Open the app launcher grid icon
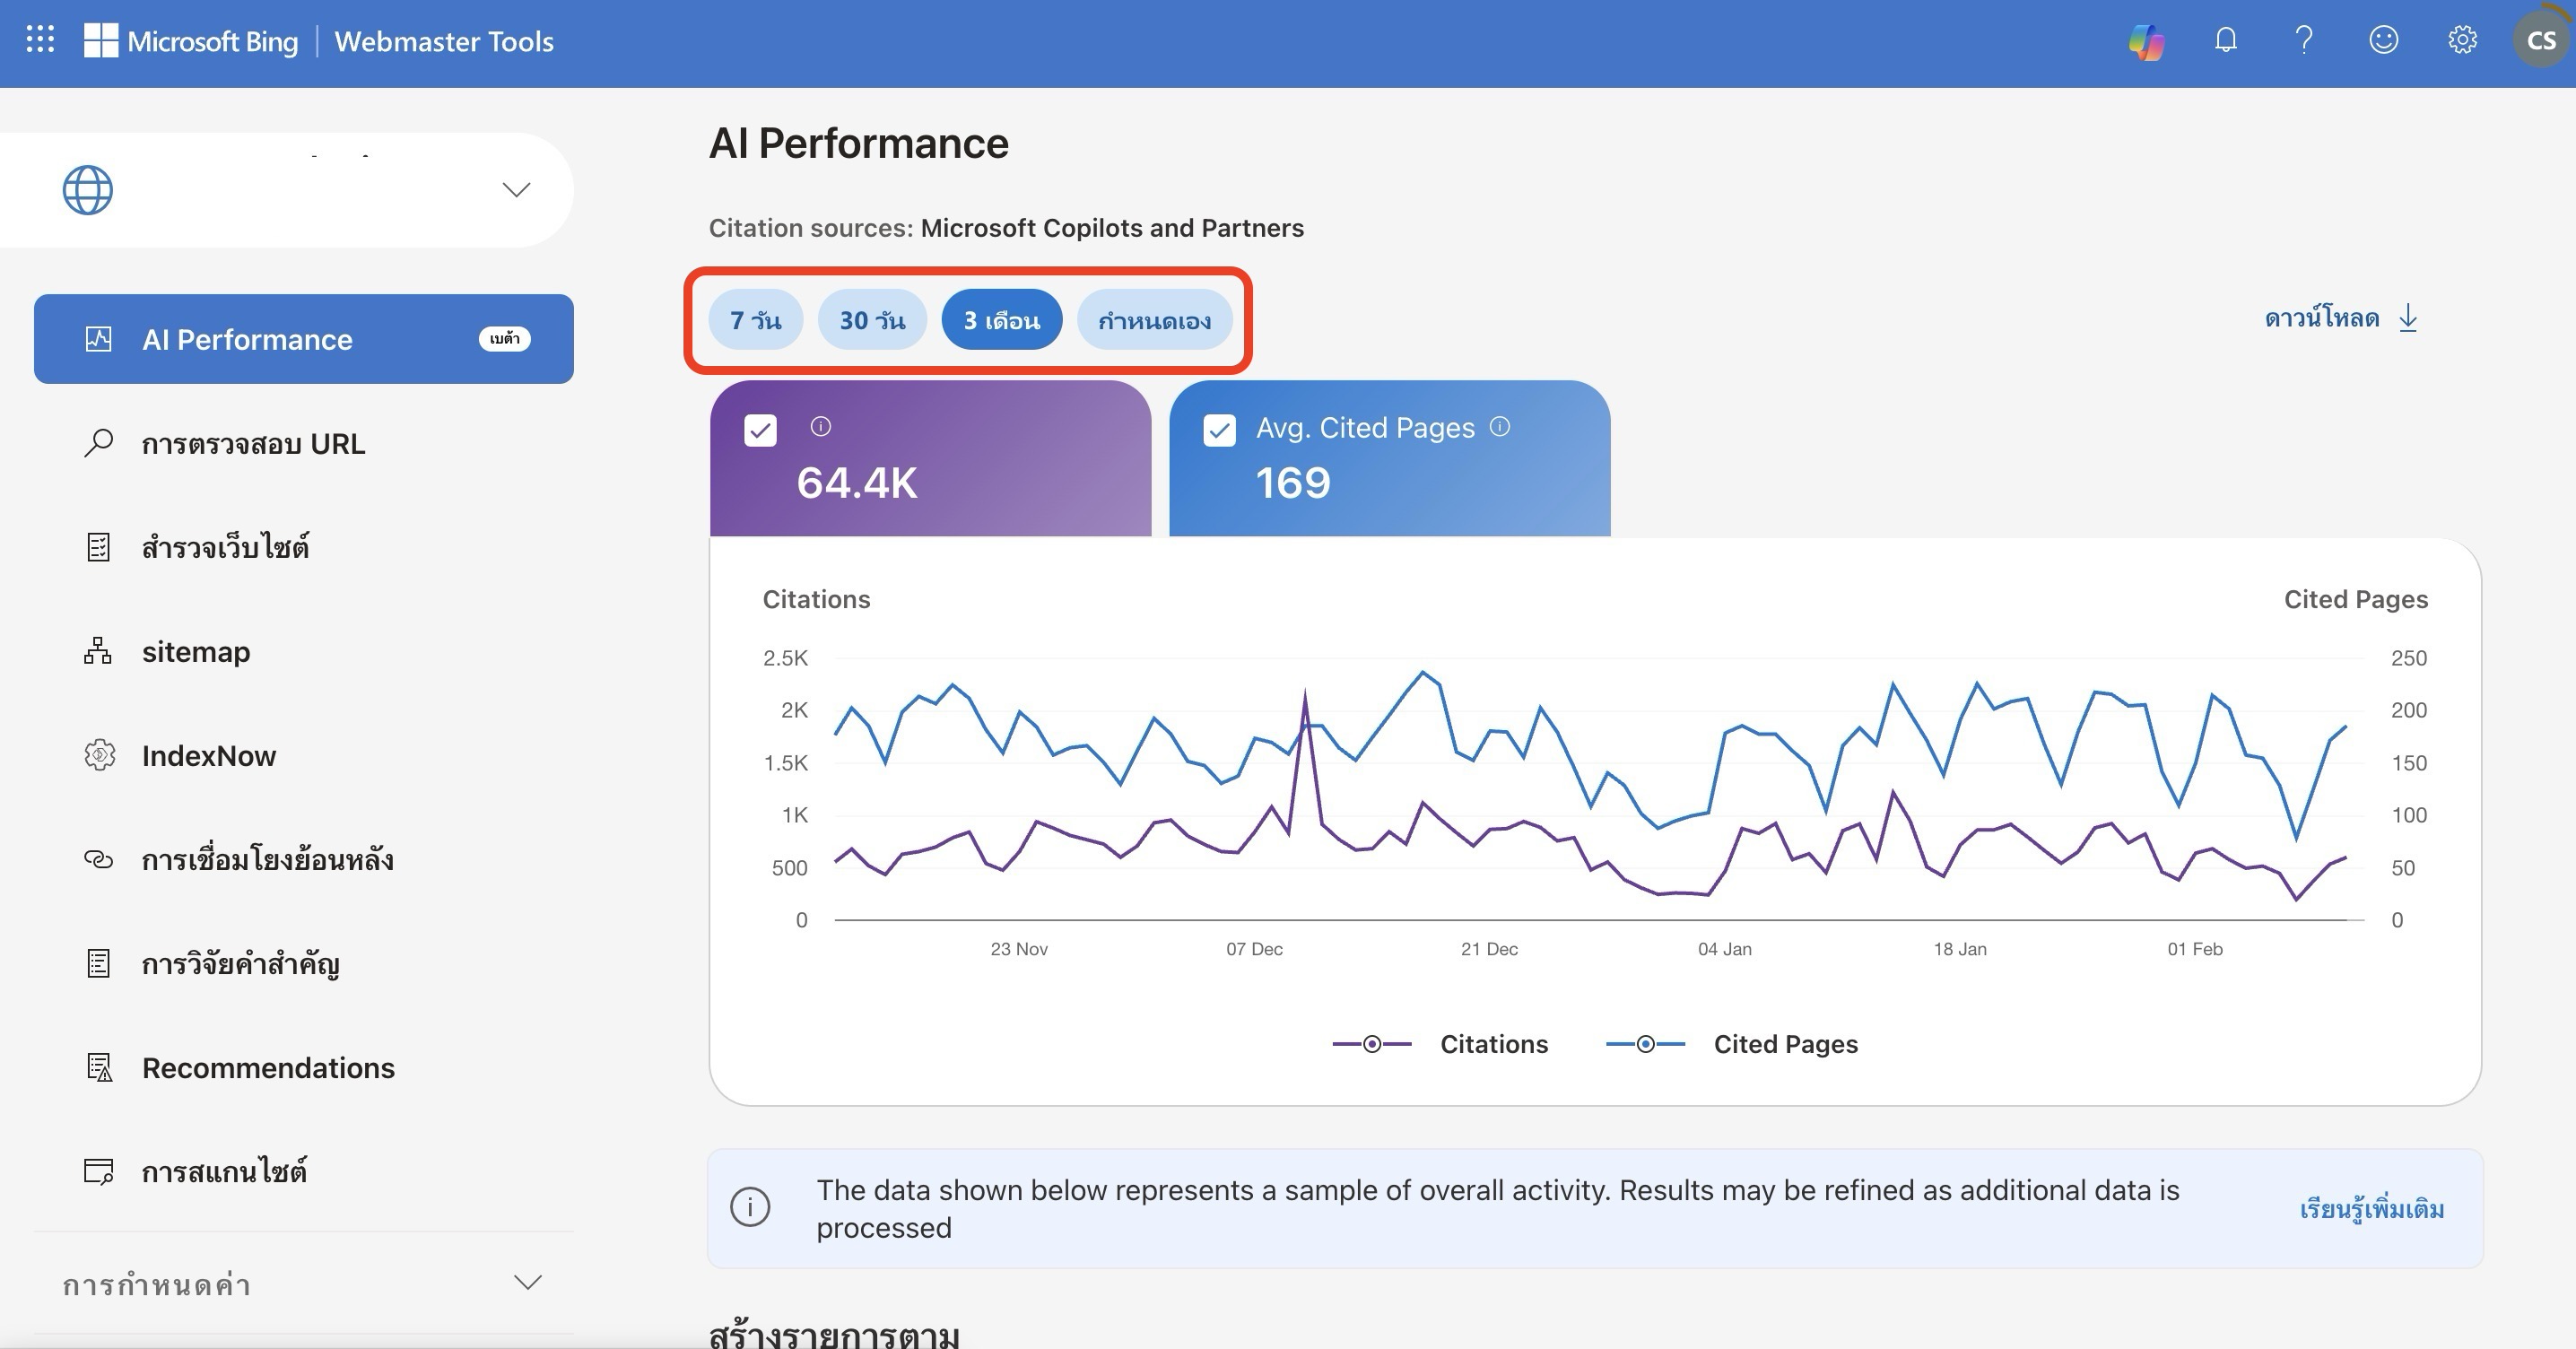 coord(40,40)
